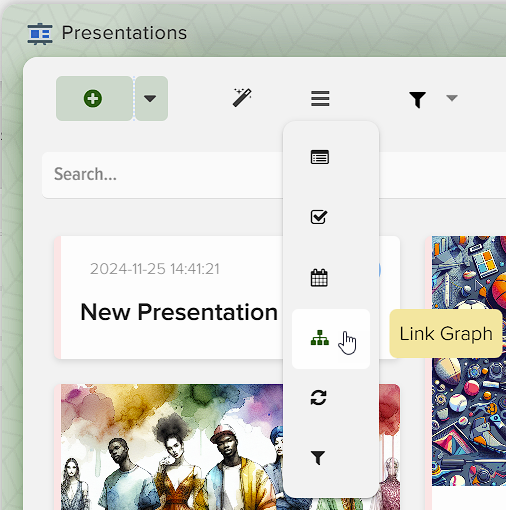Viewport: 506px width, 510px height.
Task: Click the funnel filter icon in toolbar
Action: point(417,99)
